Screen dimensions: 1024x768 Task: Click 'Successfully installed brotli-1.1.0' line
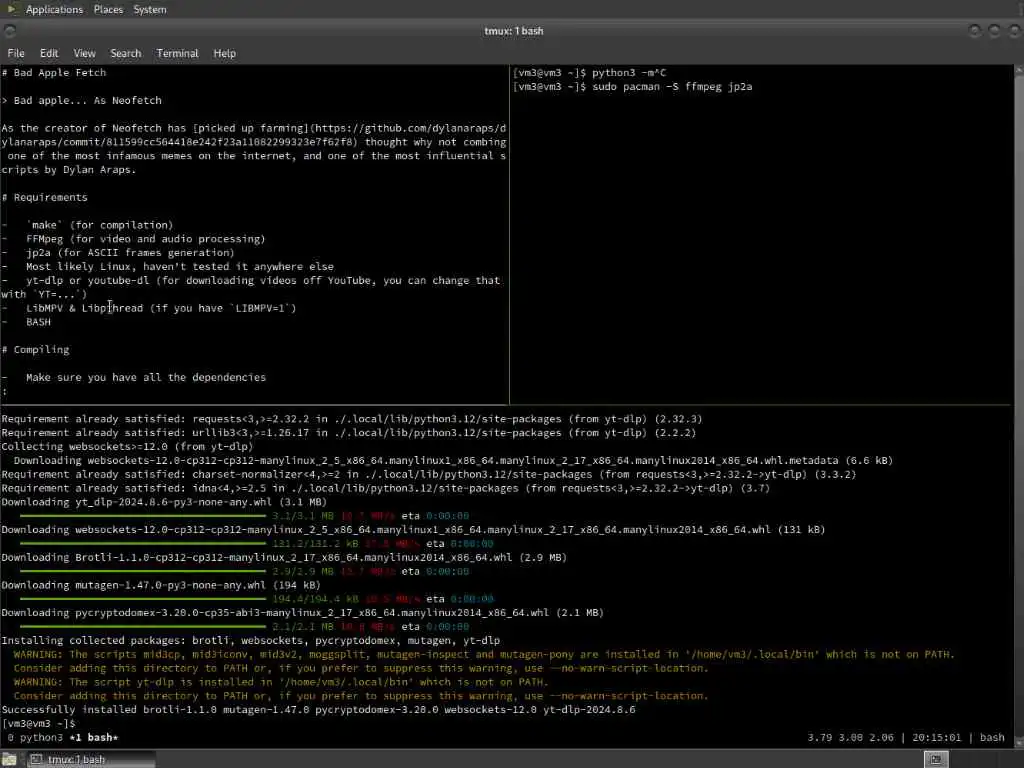(318, 710)
